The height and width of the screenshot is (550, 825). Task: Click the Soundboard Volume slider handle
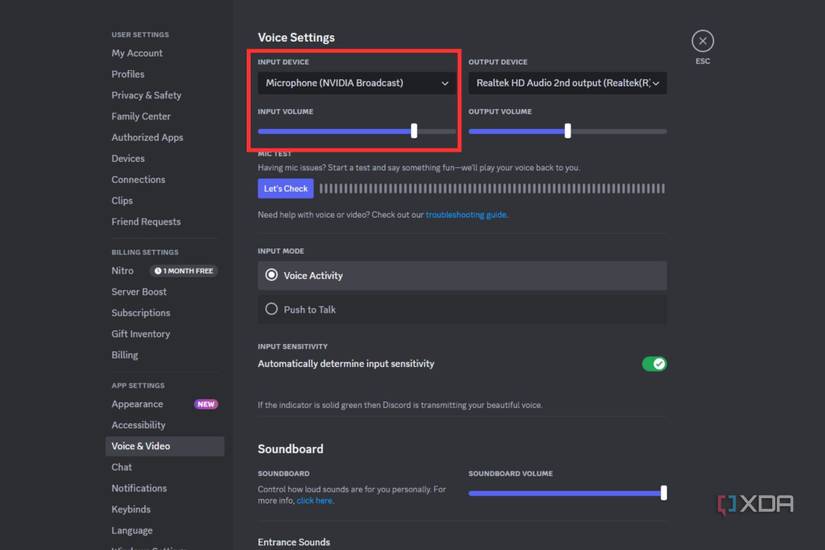point(663,493)
